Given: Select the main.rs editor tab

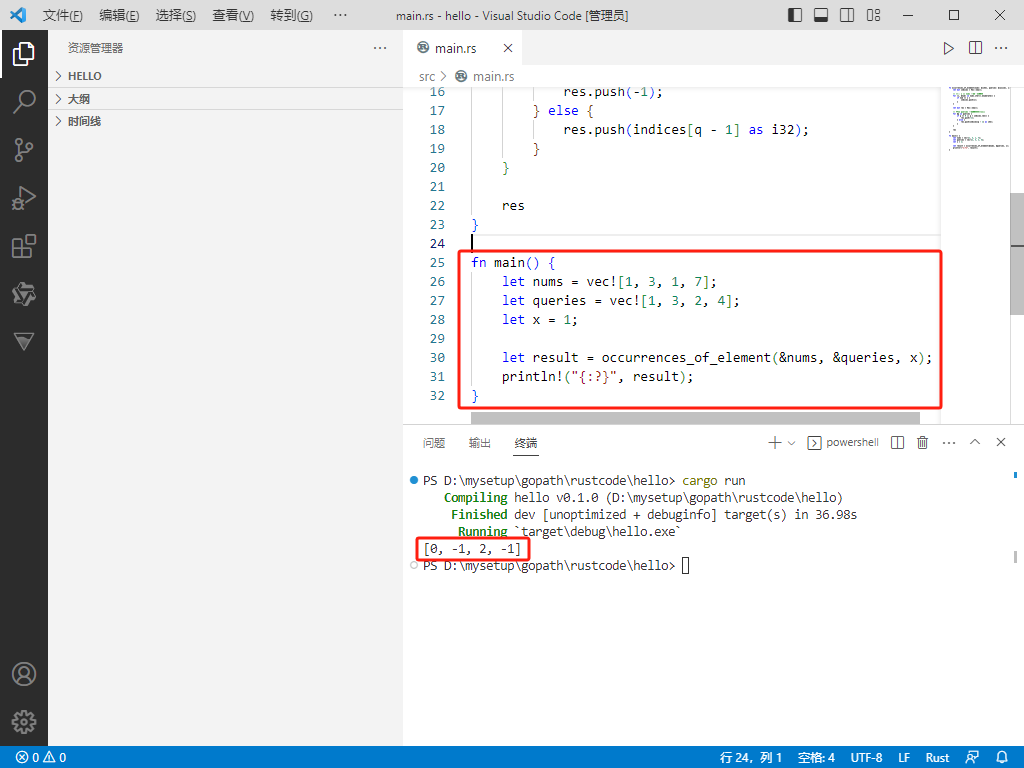Looking at the screenshot, I should pyautogui.click(x=463, y=48).
